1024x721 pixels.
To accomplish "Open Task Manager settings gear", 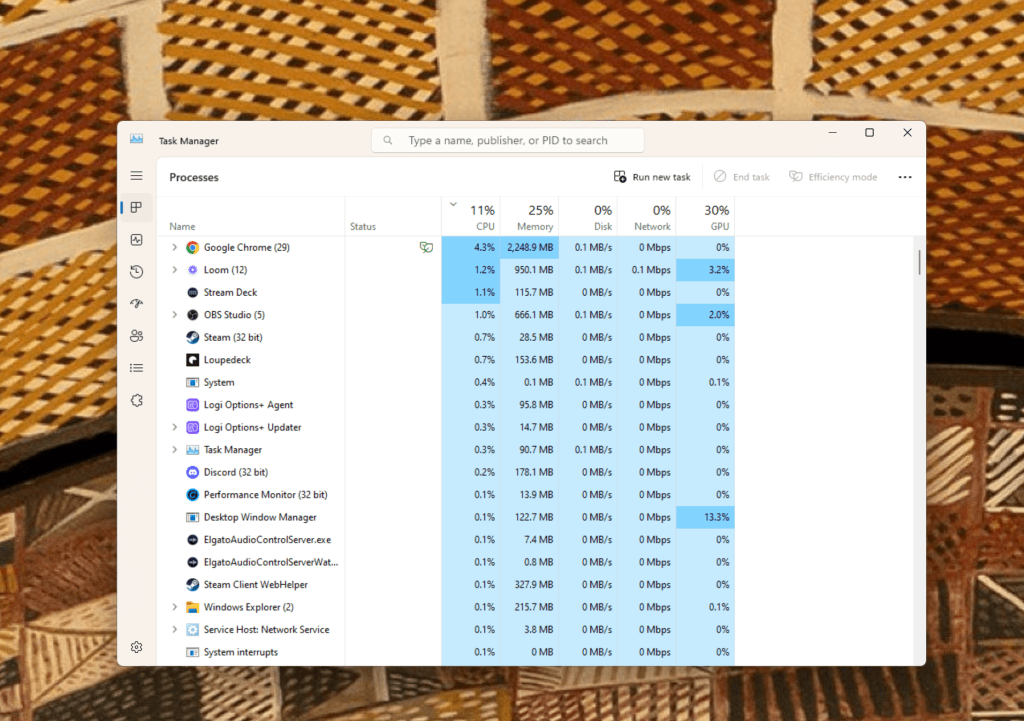I will point(136,647).
